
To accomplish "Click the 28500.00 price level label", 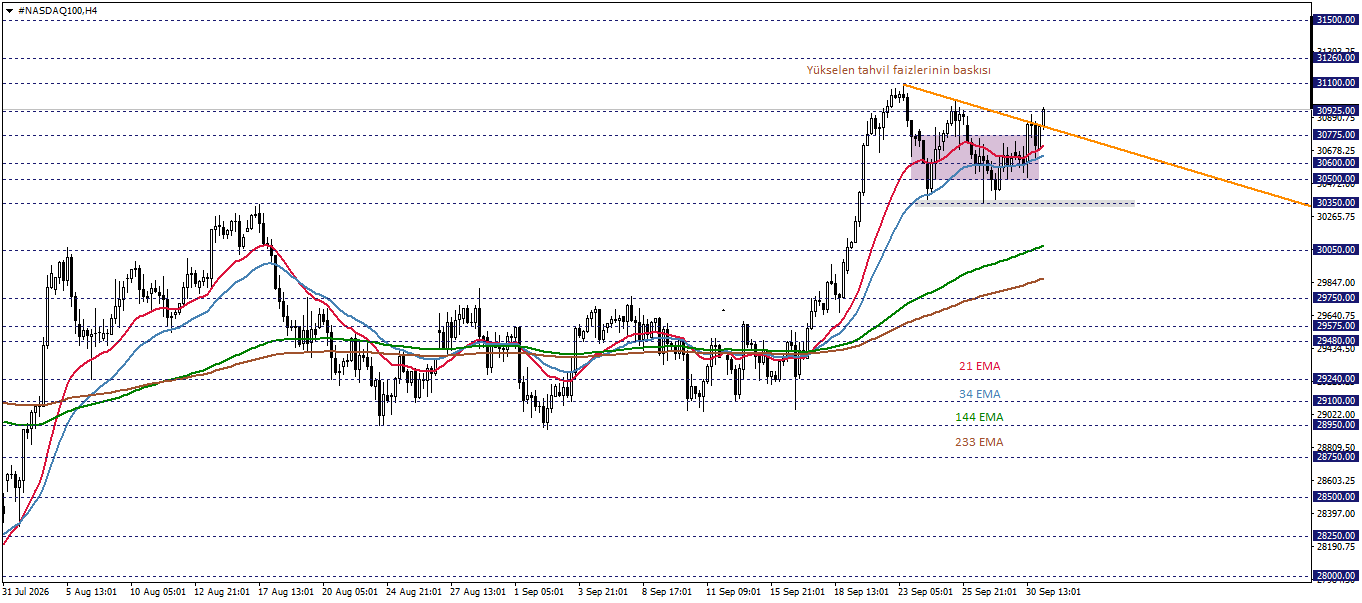I will (1337, 496).
